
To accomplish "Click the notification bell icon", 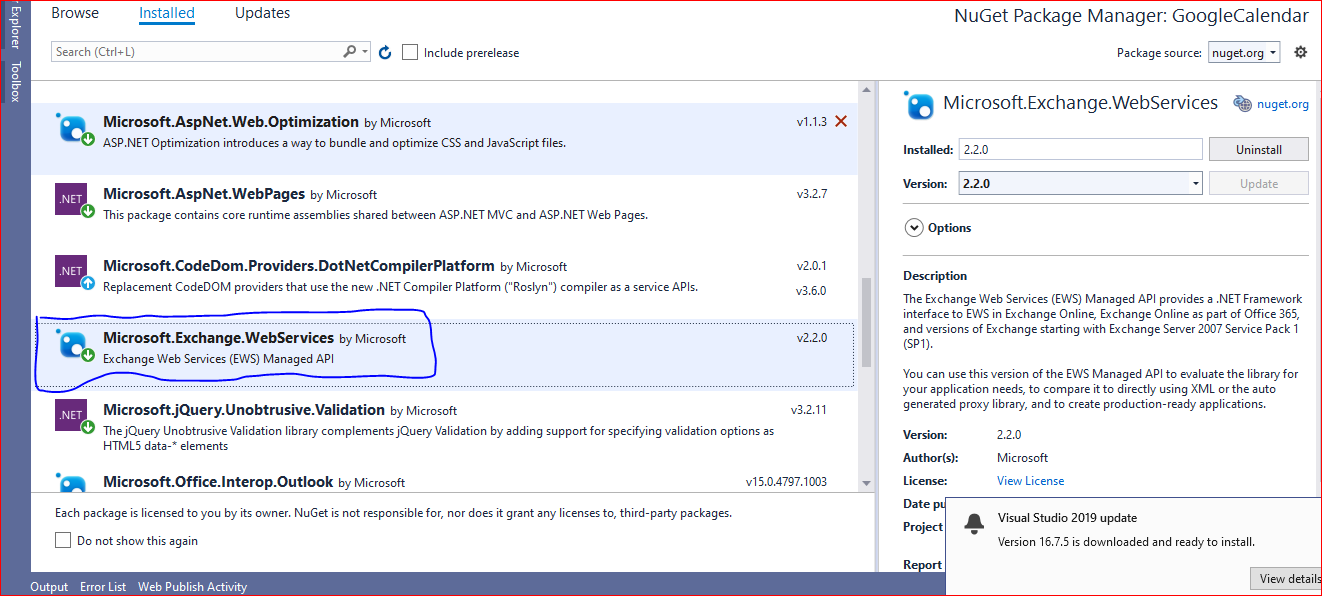I will (x=973, y=524).
